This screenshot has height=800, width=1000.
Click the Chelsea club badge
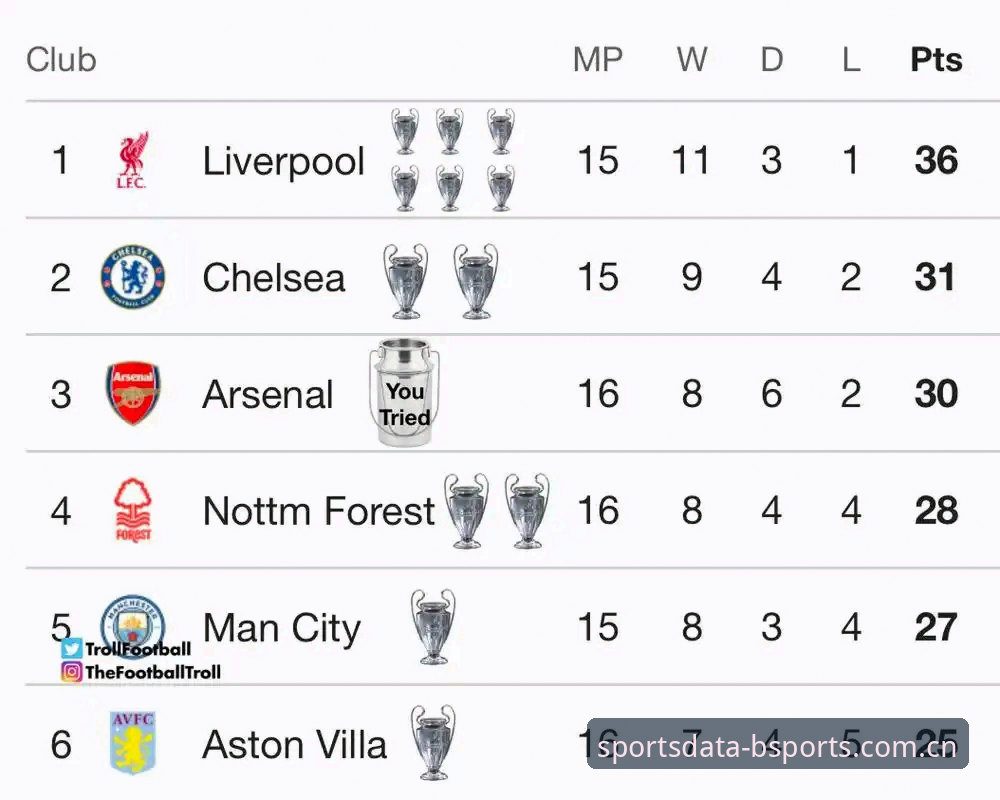click(x=133, y=277)
